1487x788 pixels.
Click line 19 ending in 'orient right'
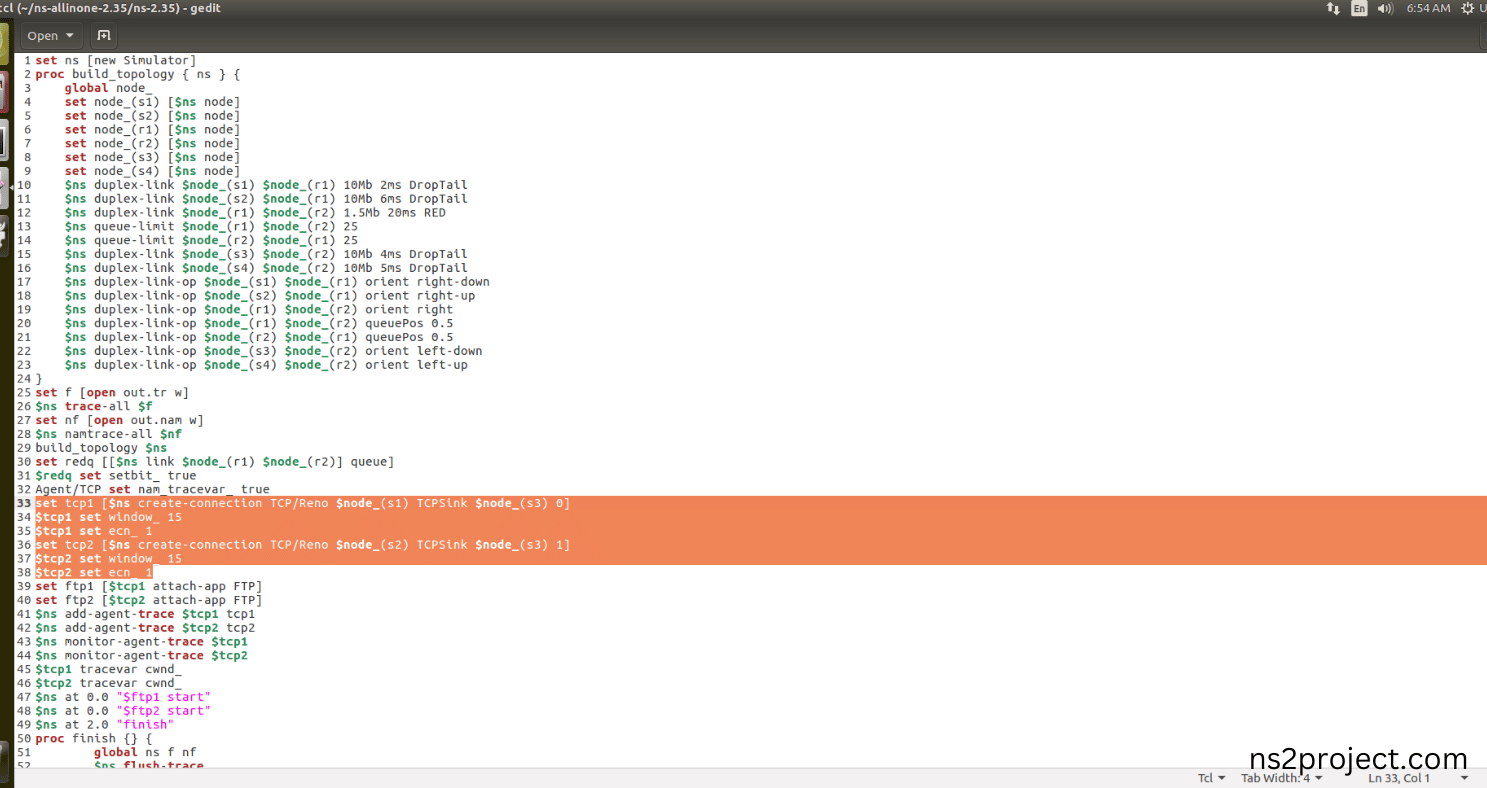pos(259,309)
